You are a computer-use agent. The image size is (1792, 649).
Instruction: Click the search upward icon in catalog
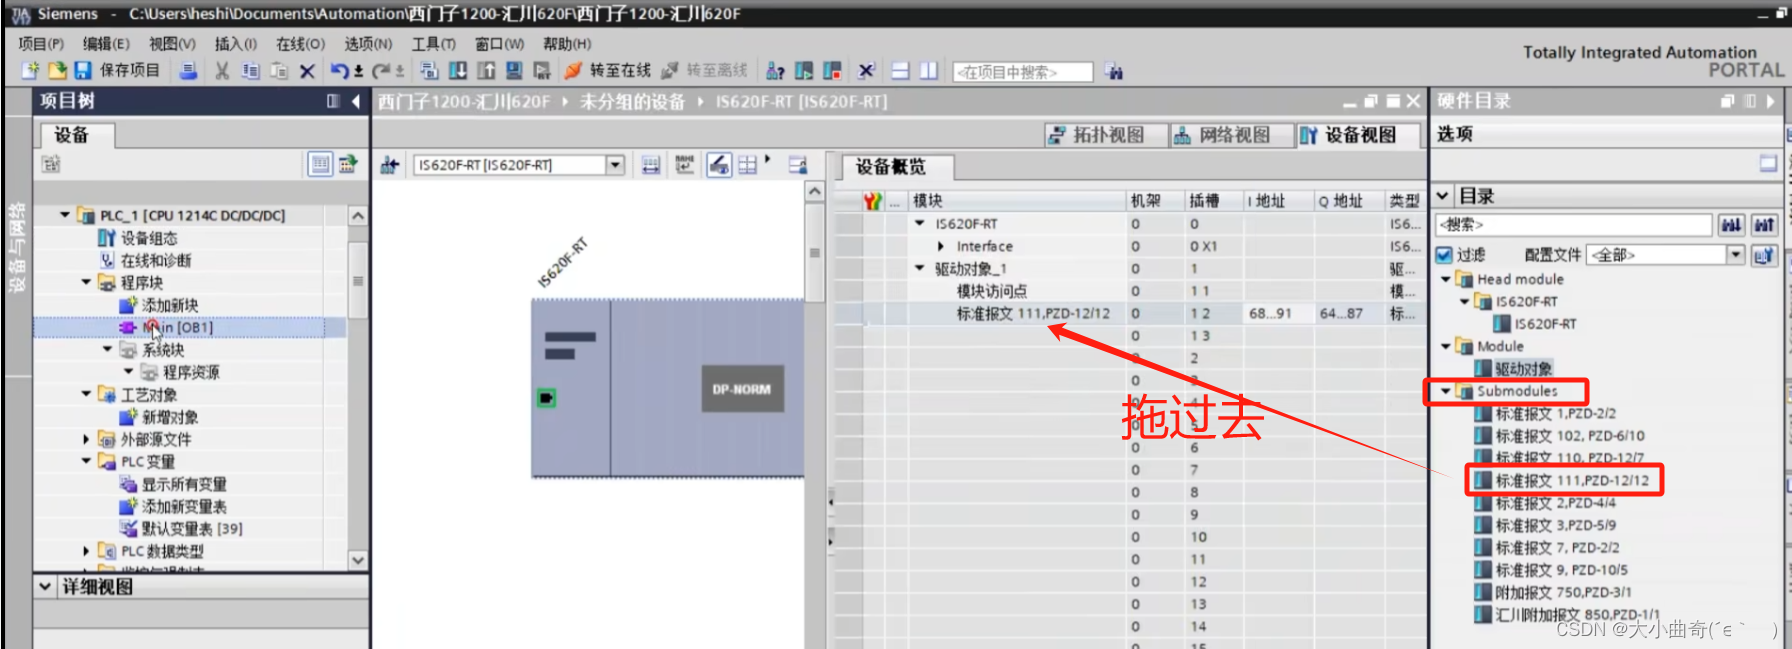[1764, 225]
